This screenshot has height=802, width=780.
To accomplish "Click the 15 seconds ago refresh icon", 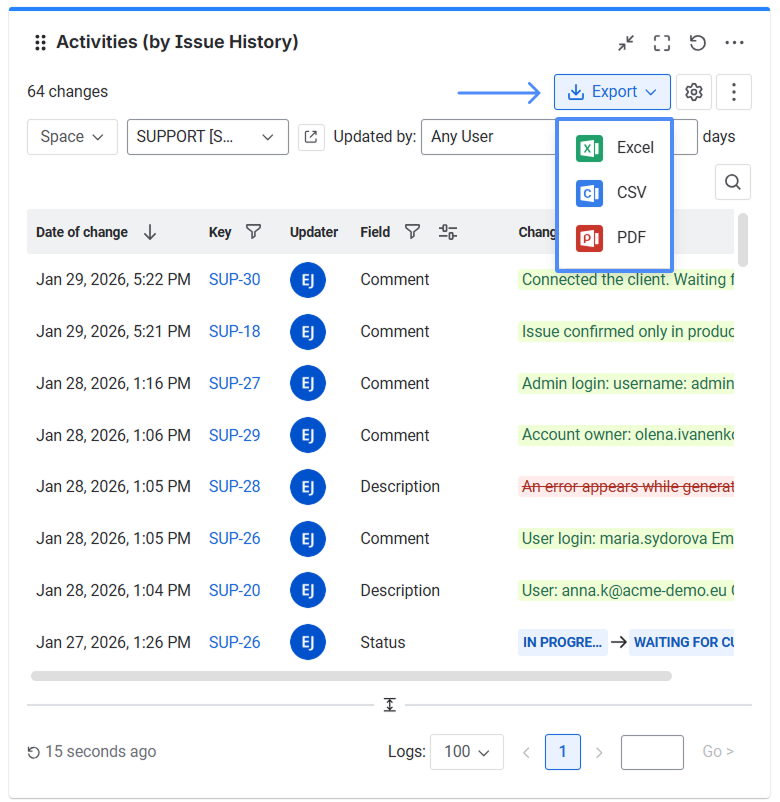I will pos(34,753).
